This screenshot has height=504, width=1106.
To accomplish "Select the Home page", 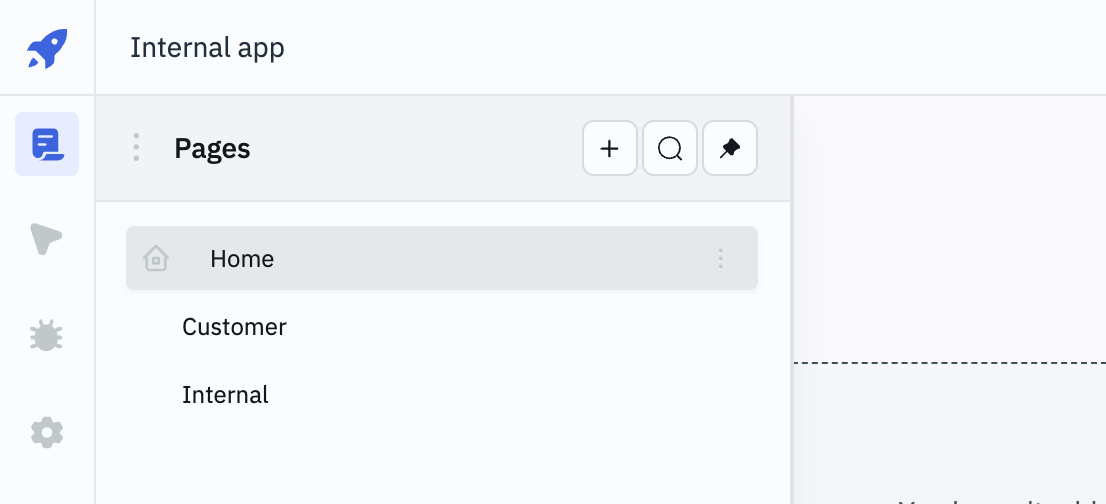I will pyautogui.click(x=242, y=259).
